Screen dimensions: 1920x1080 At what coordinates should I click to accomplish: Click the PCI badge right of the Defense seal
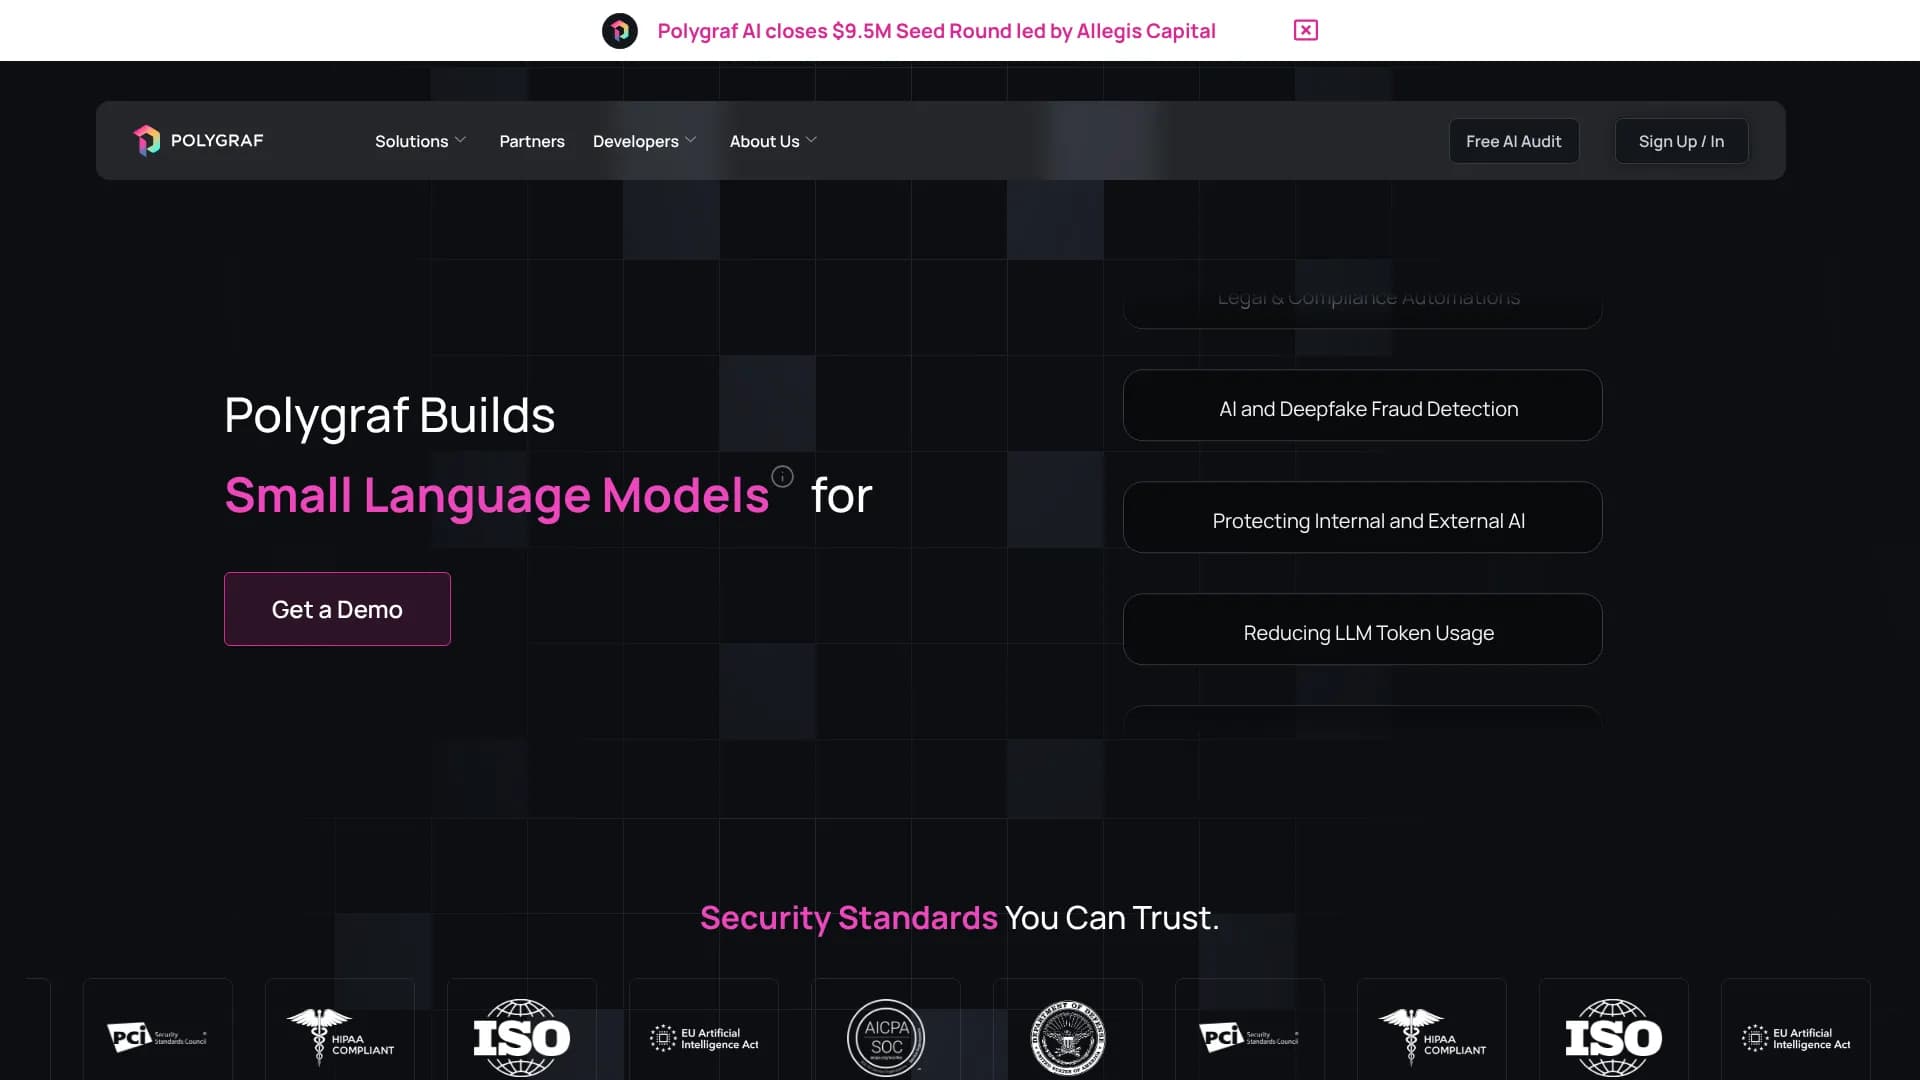point(1250,1037)
